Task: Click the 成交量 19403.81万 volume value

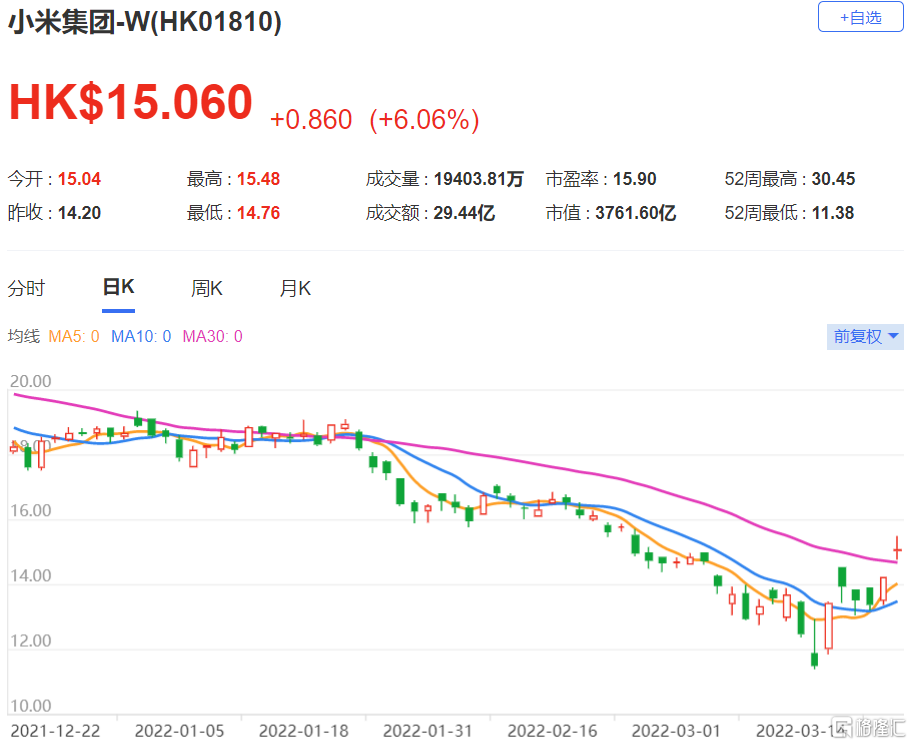Action: 479,179
